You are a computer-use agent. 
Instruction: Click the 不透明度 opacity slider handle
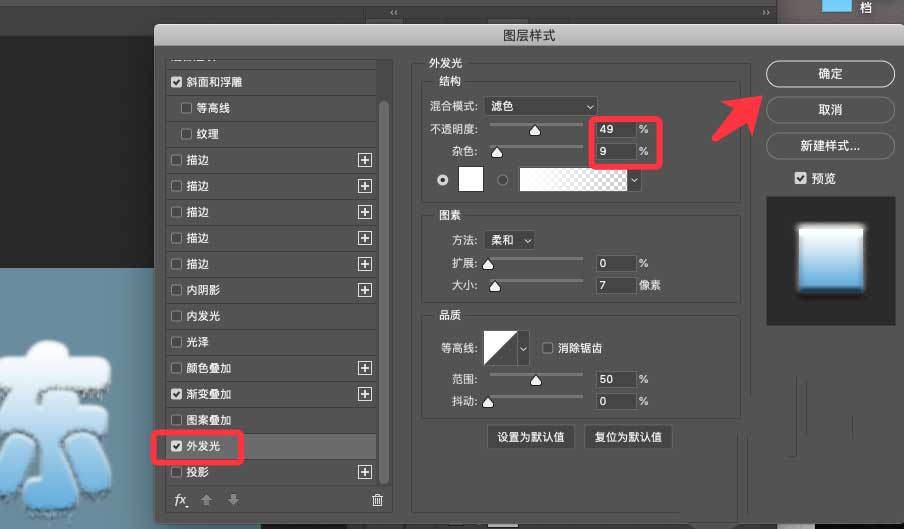pos(535,130)
